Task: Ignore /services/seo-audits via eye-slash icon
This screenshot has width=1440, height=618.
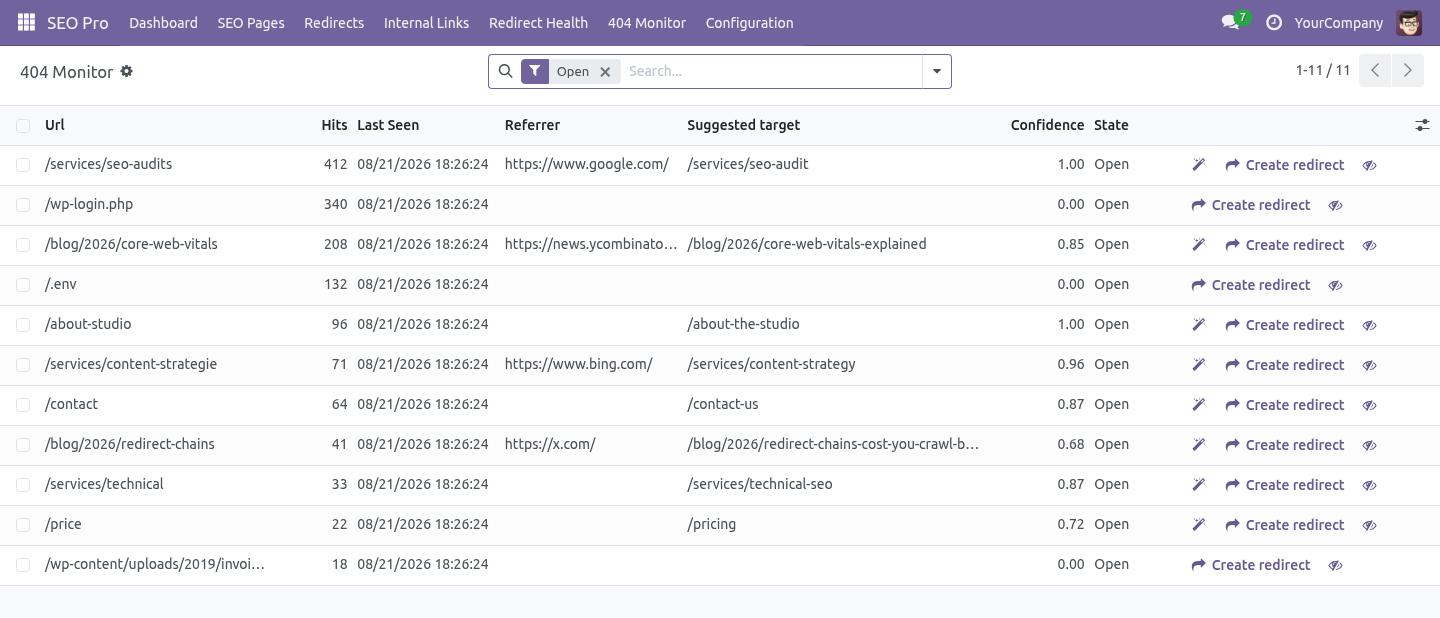Action: coord(1370,165)
